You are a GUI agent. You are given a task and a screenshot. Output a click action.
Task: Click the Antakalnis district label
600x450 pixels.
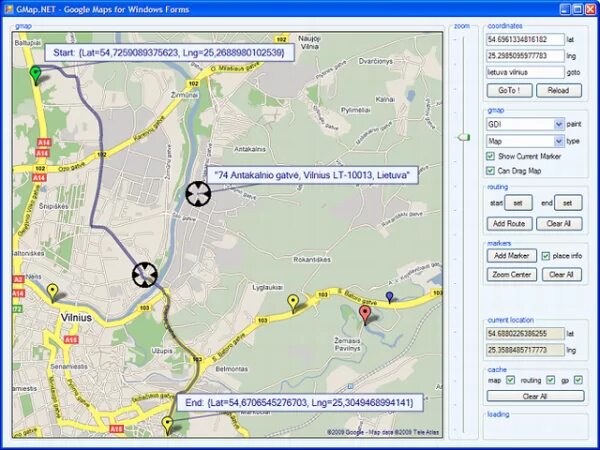tap(250, 149)
